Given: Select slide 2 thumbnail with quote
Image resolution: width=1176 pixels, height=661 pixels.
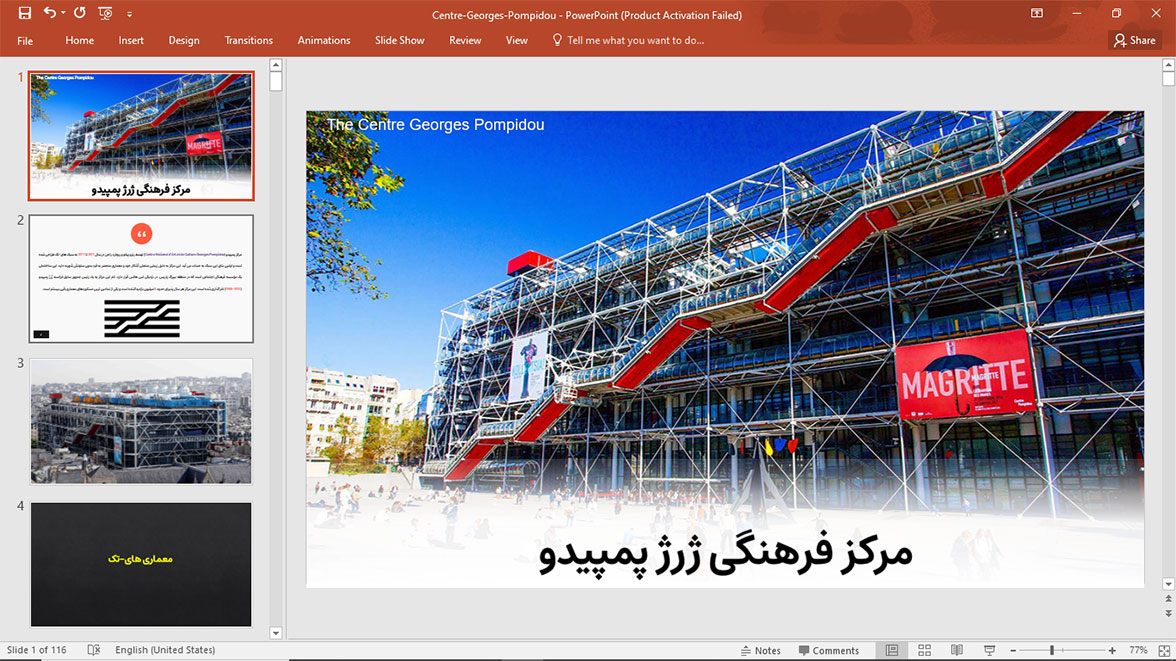Looking at the screenshot, I should click(x=141, y=278).
